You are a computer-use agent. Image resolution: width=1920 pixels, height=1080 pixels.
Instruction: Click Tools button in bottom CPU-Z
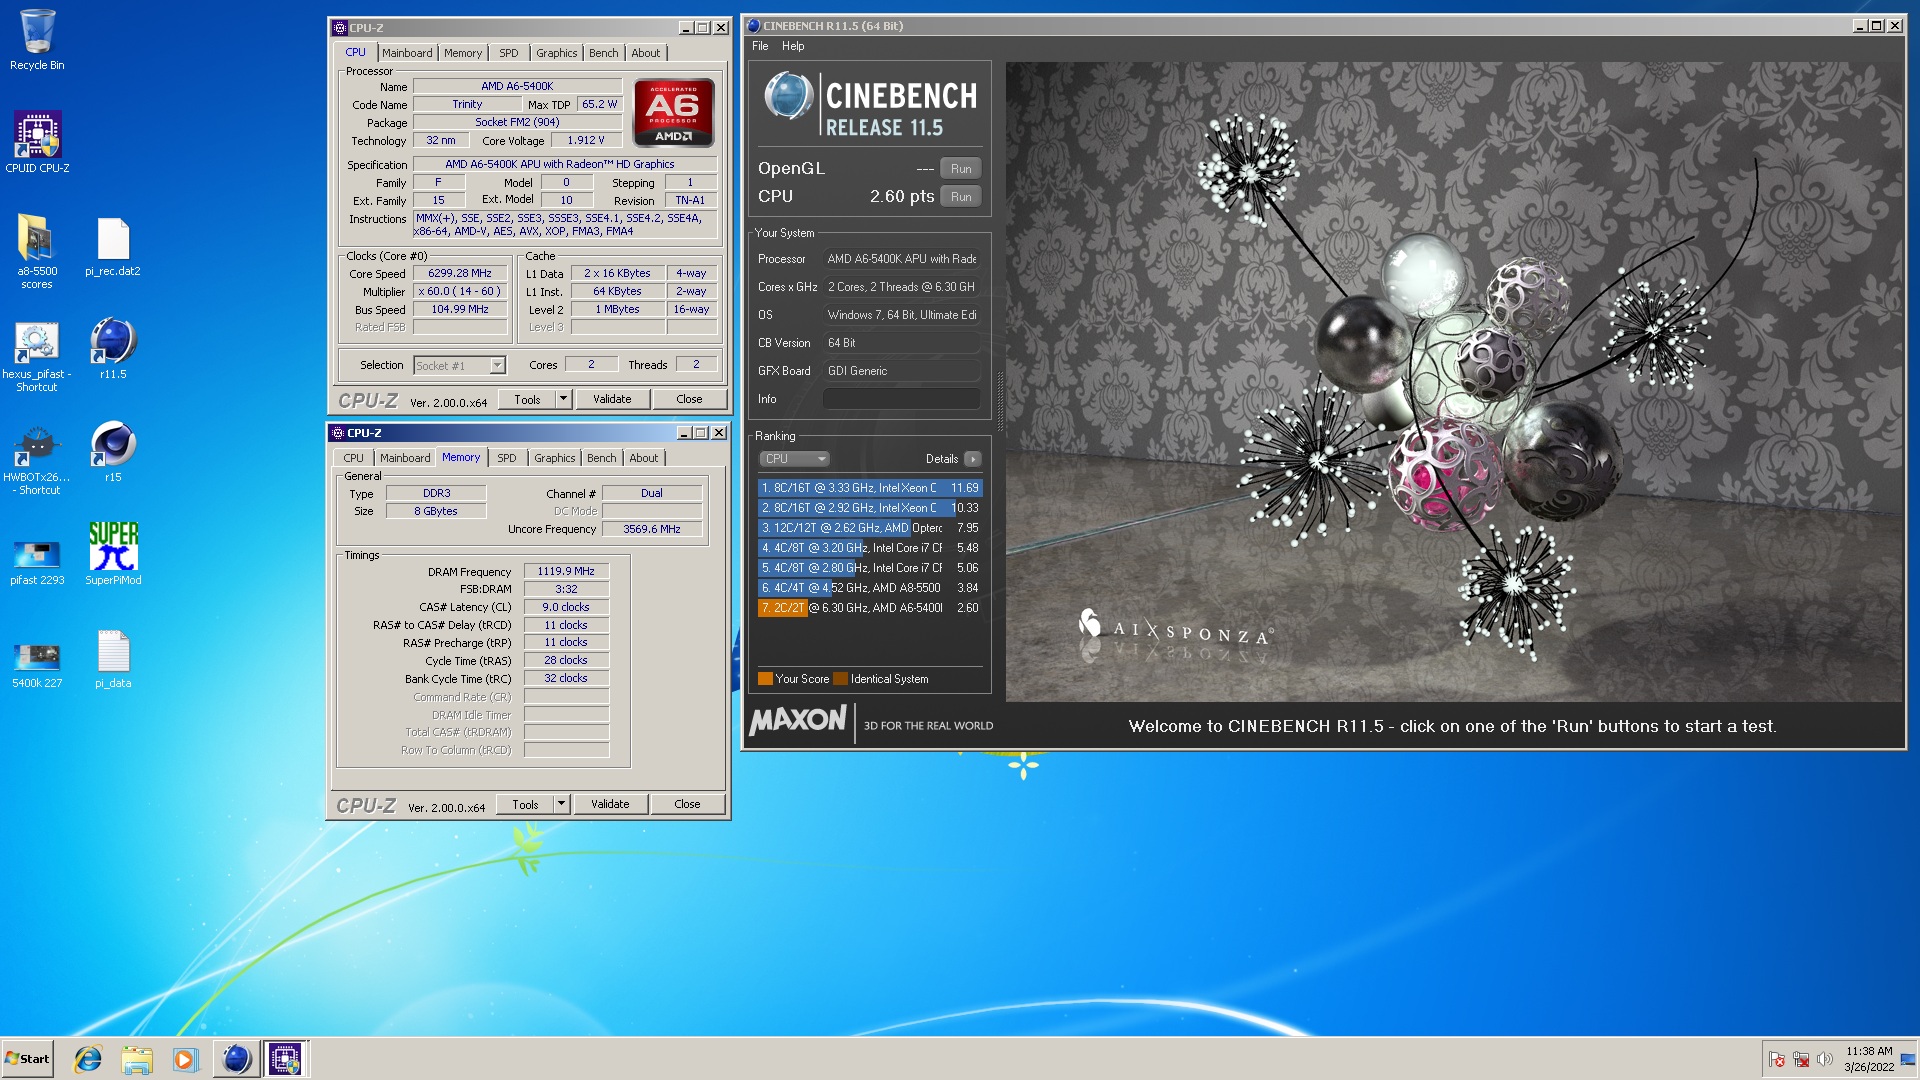point(525,804)
